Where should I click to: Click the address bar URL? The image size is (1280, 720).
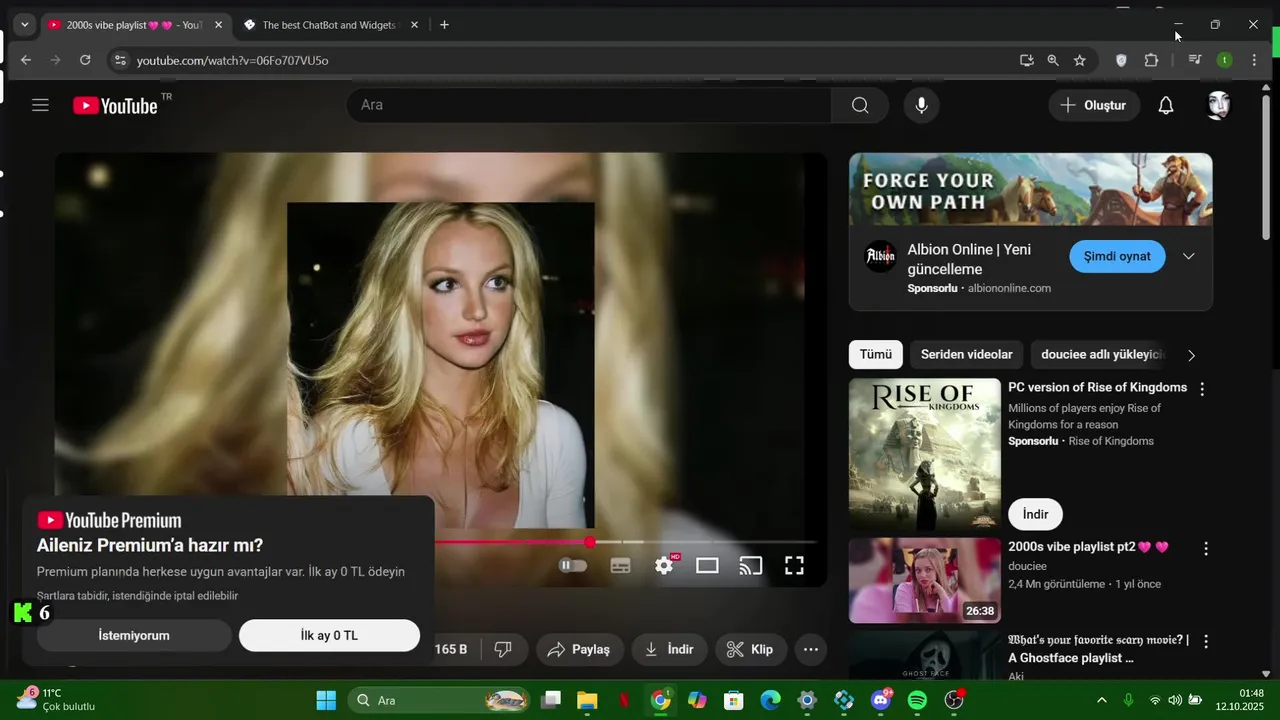tap(233, 60)
